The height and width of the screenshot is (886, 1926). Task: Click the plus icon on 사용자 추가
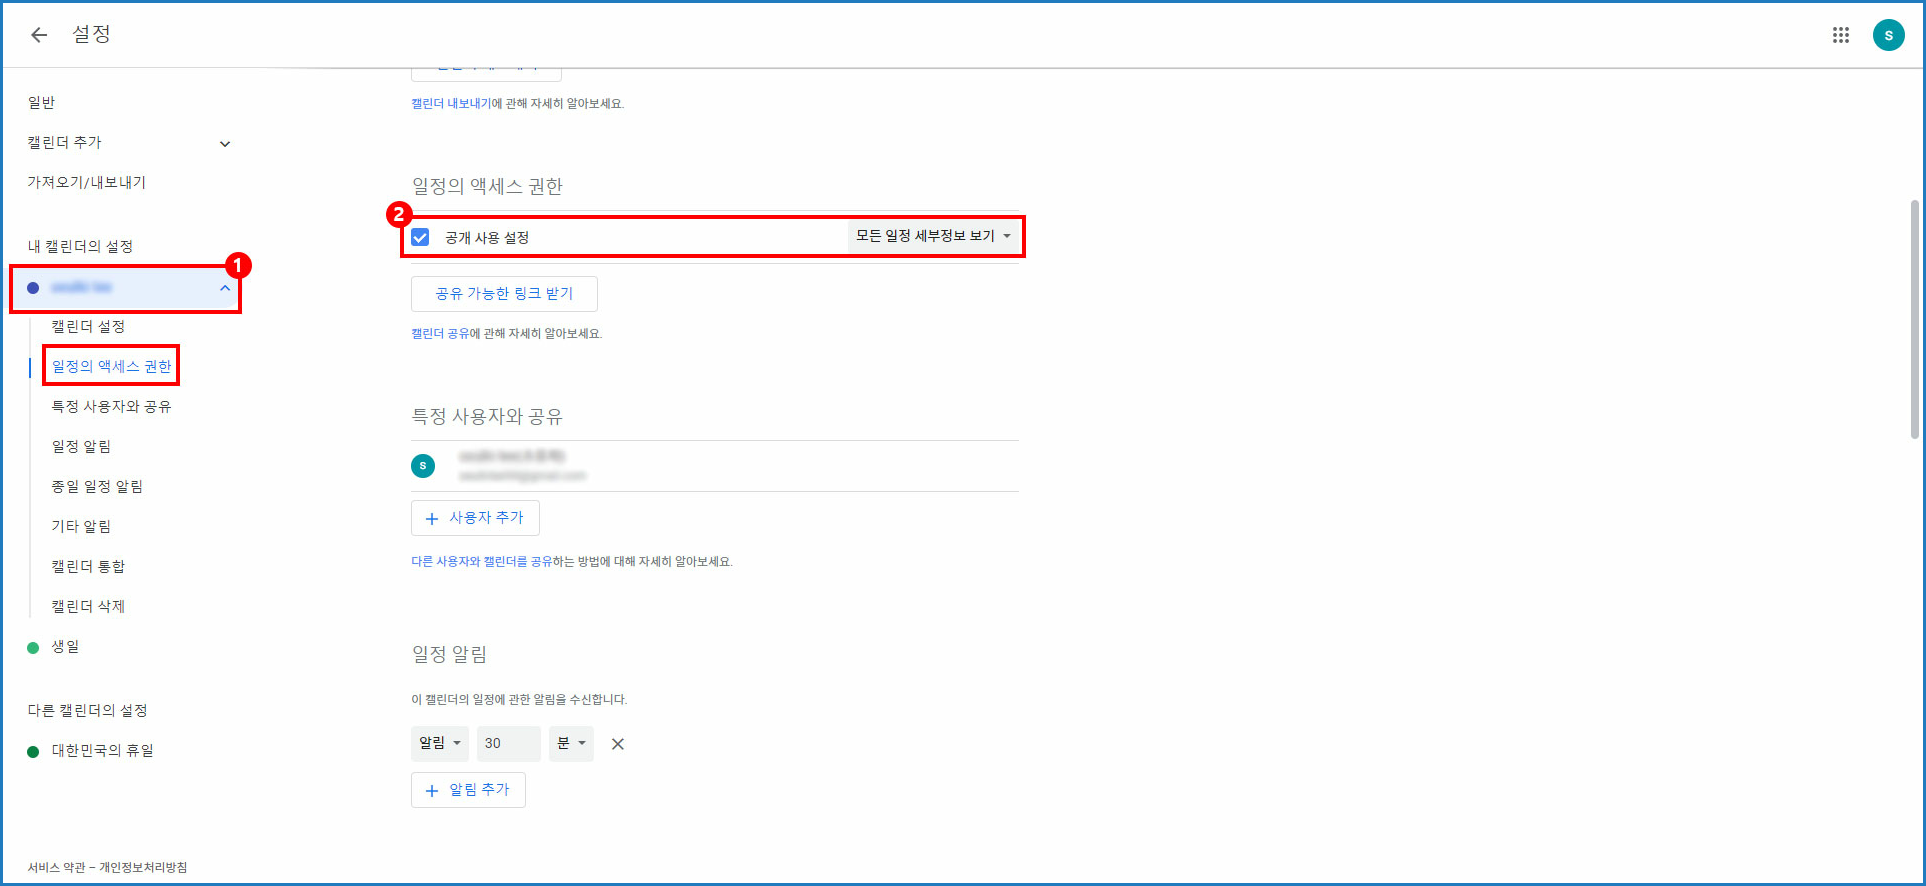click(432, 518)
